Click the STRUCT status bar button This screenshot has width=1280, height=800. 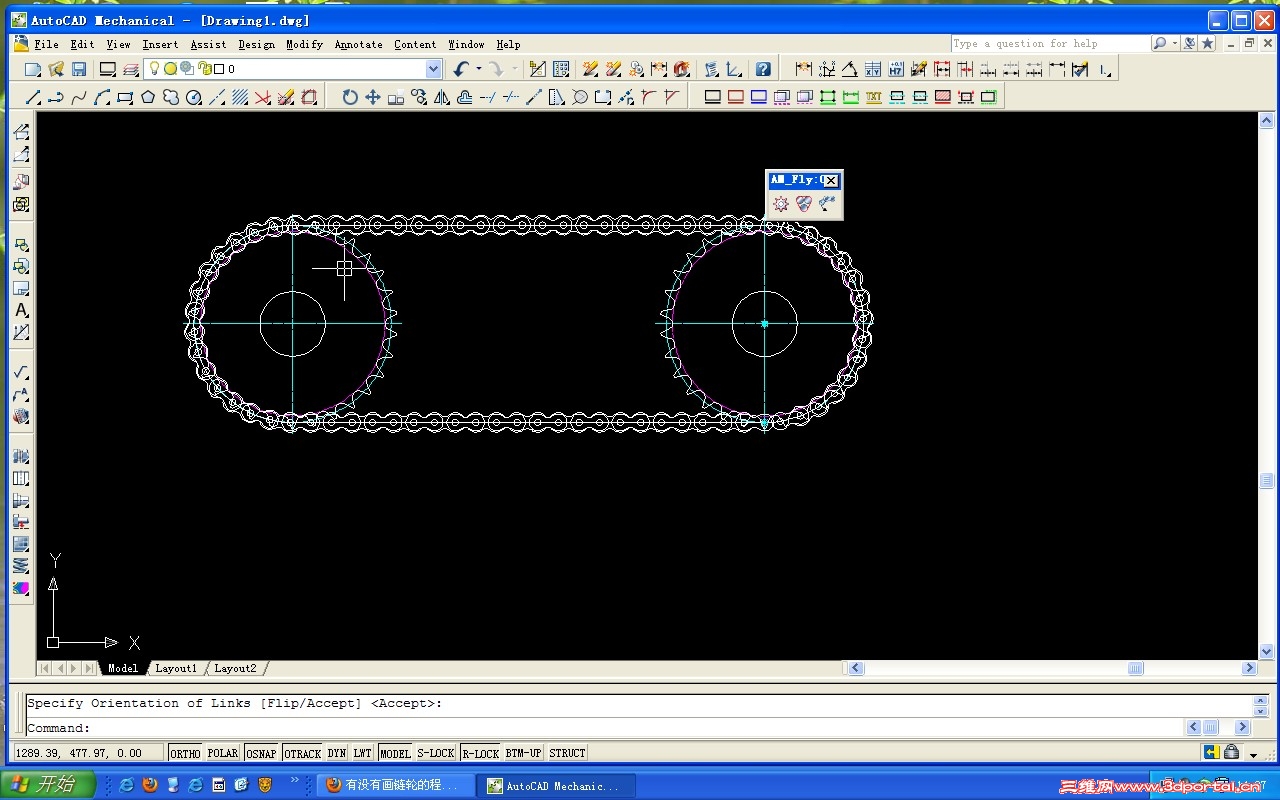pos(567,753)
